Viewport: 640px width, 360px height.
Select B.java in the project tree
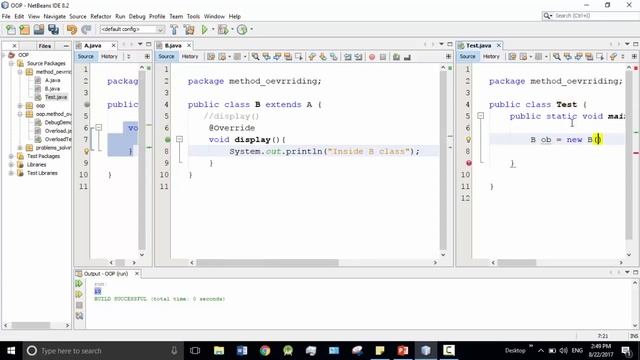[x=52, y=89]
